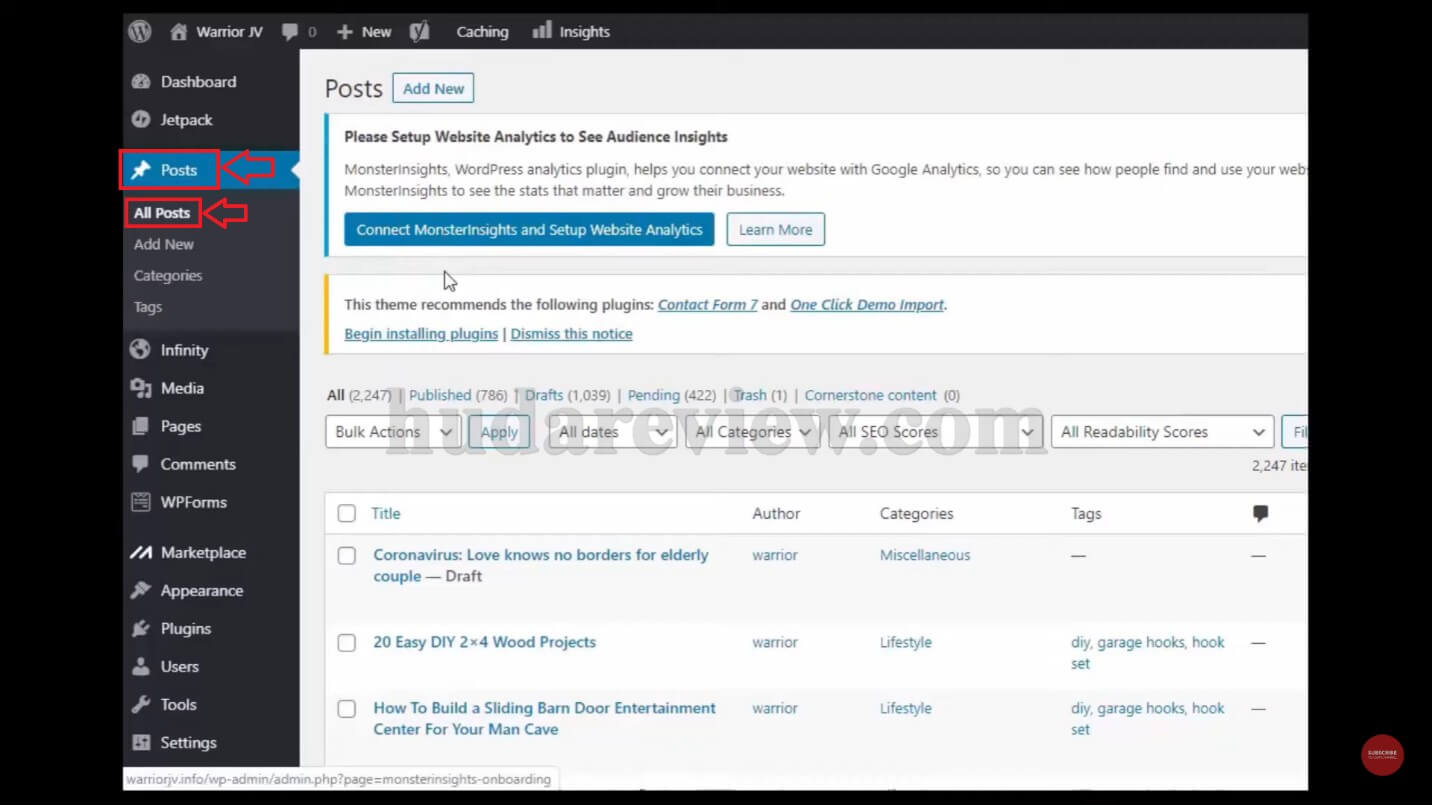This screenshot has width=1432, height=805.
Task: Sort by the comments column bubble icon
Action: point(1260,513)
